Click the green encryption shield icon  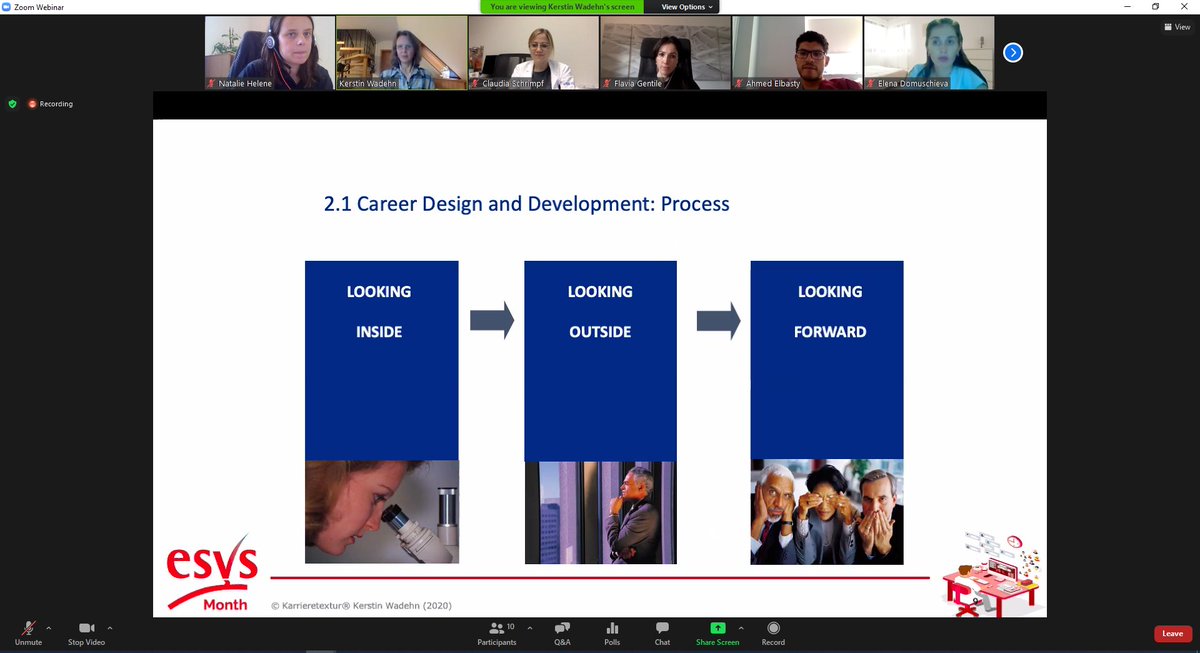pyautogui.click(x=12, y=103)
